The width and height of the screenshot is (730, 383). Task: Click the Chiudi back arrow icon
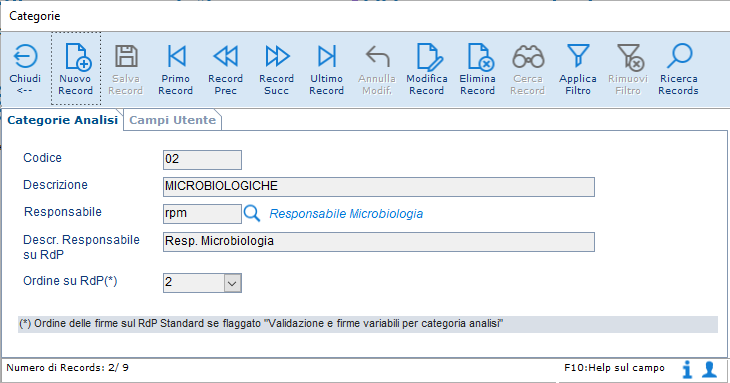tap(25, 56)
